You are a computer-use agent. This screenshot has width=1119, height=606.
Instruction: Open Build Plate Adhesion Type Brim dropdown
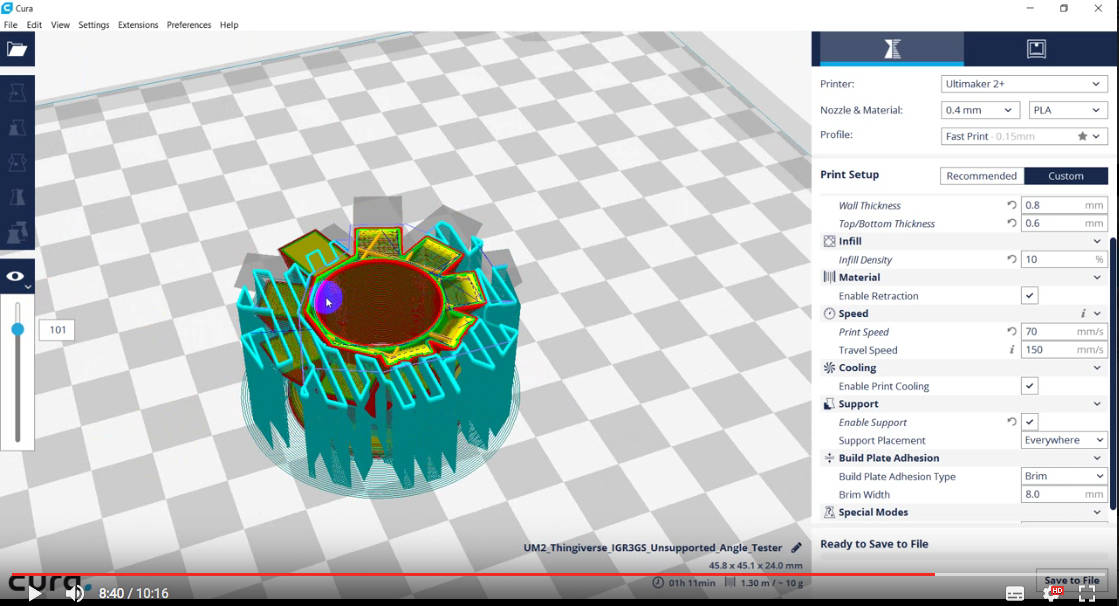pyautogui.click(x=1064, y=476)
